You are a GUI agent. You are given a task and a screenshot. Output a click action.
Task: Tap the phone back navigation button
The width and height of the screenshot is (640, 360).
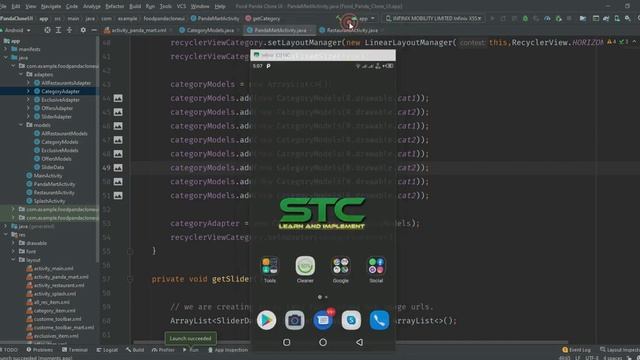tap(359, 342)
